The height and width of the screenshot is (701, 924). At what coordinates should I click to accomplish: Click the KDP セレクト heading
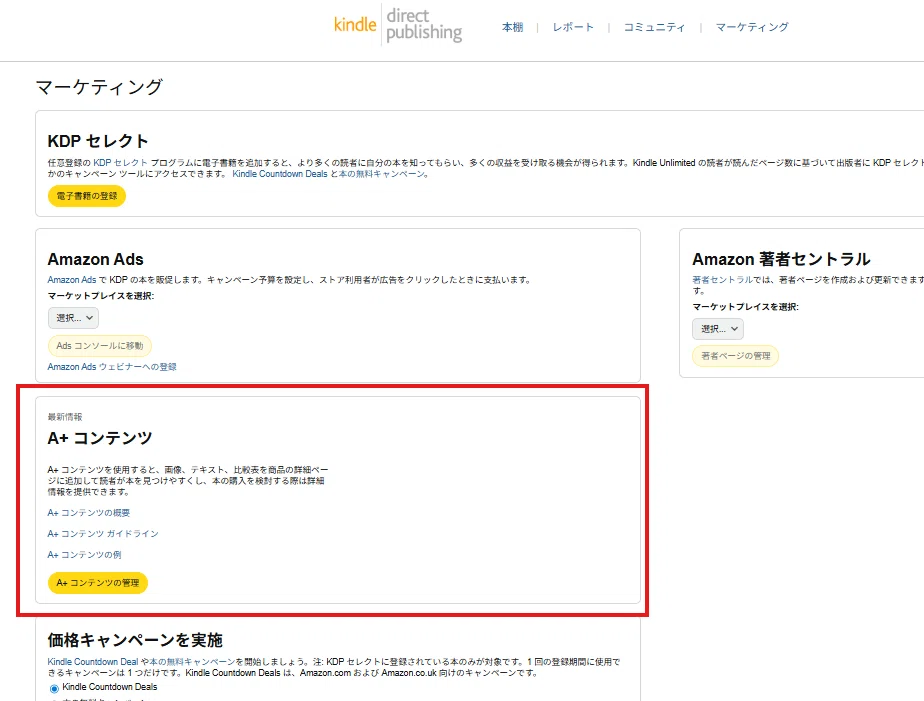point(98,141)
